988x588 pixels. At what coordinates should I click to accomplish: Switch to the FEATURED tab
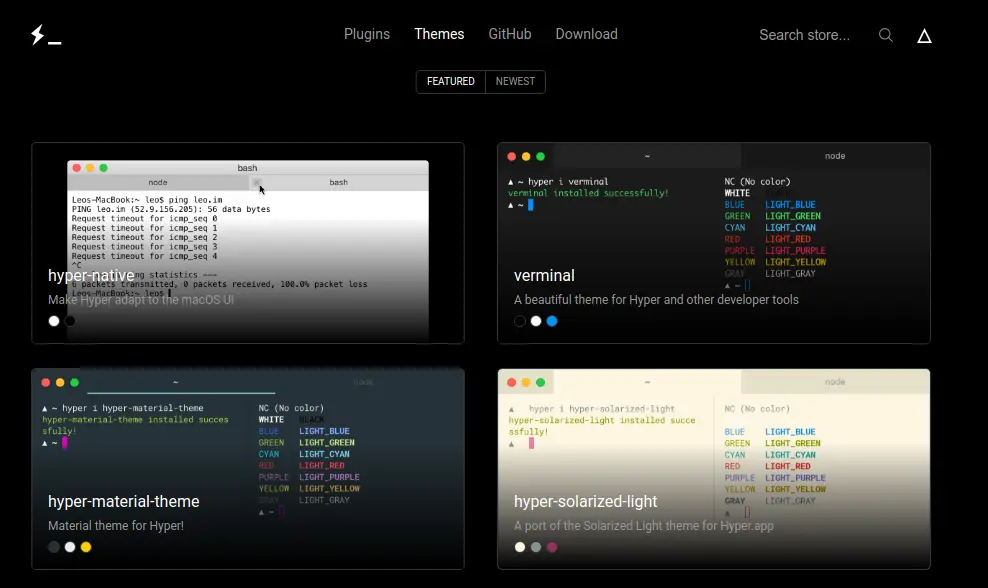click(450, 81)
